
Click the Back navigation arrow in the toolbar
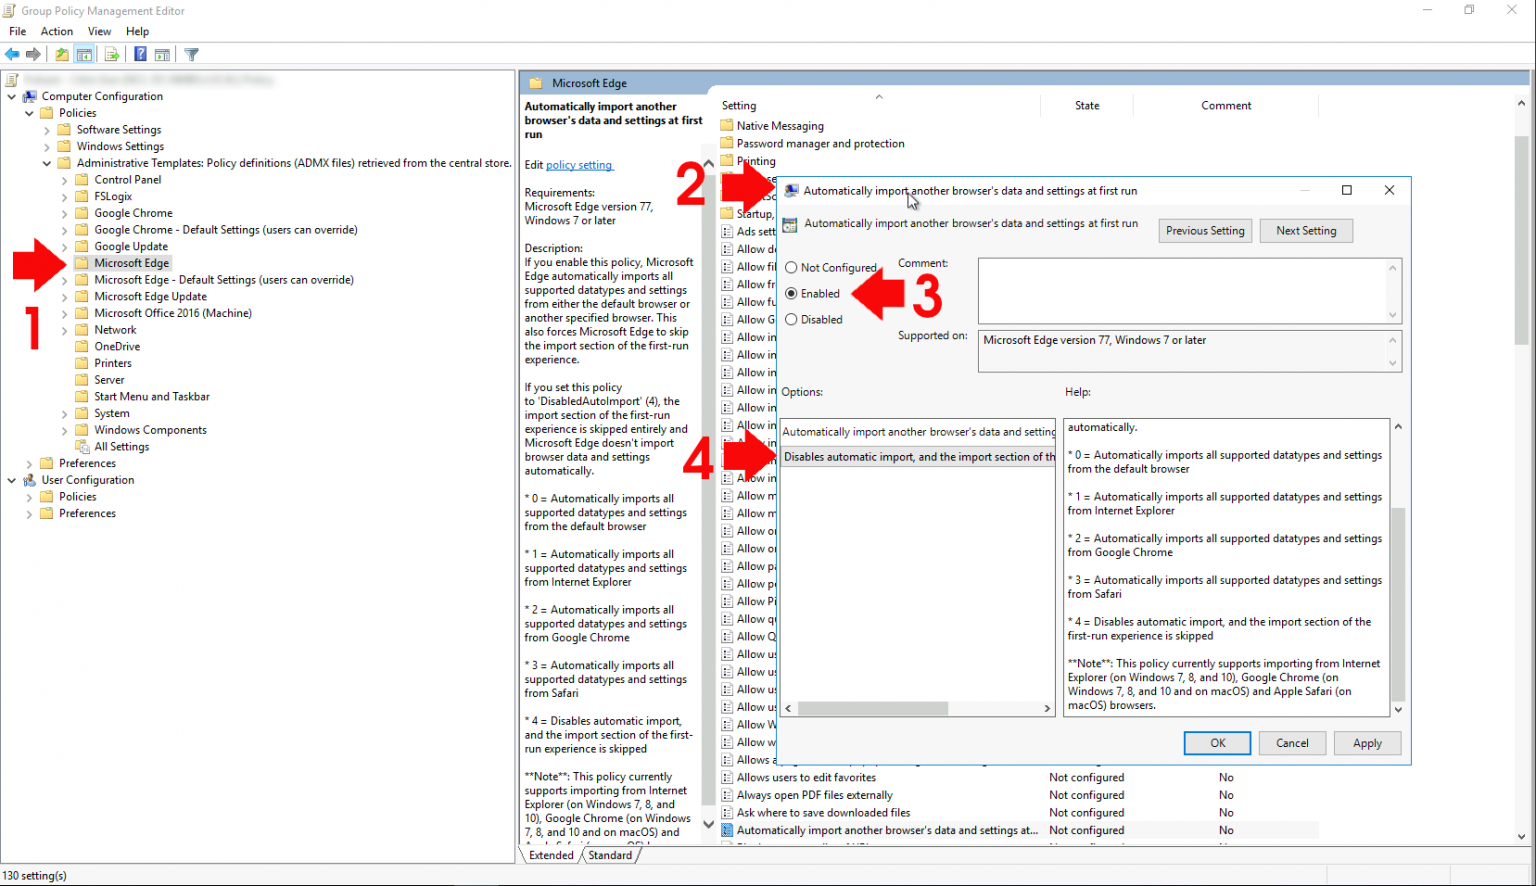[x=12, y=54]
